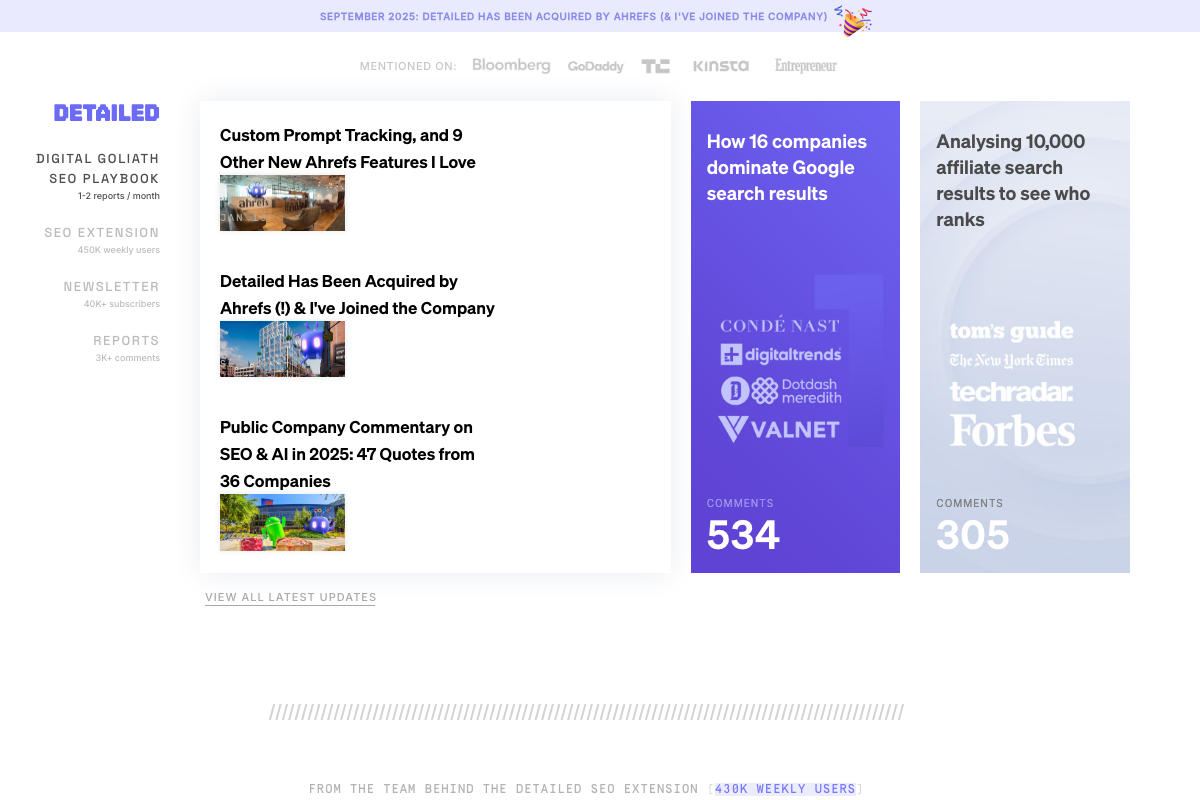Click the Ahrefs acquisition announcement banner
This screenshot has width=1200, height=800.
click(573, 16)
